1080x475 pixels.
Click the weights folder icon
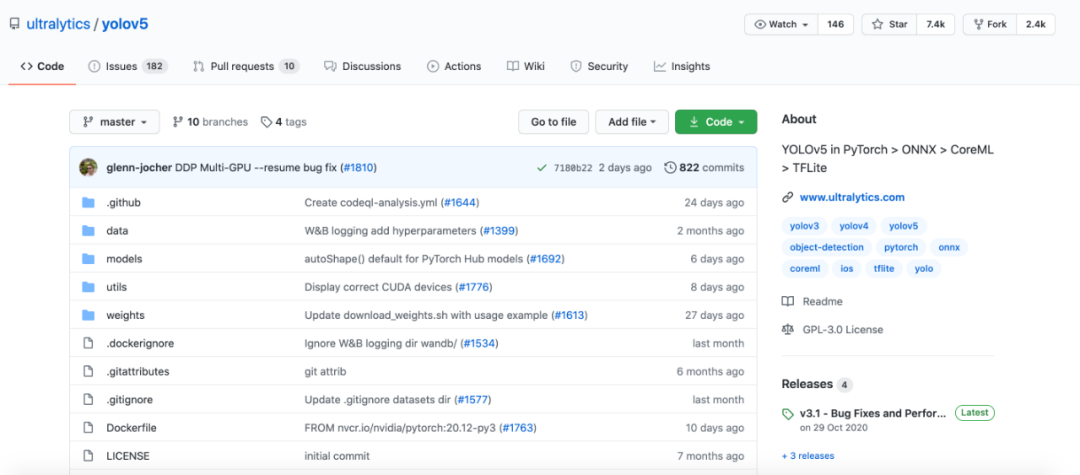coord(87,315)
